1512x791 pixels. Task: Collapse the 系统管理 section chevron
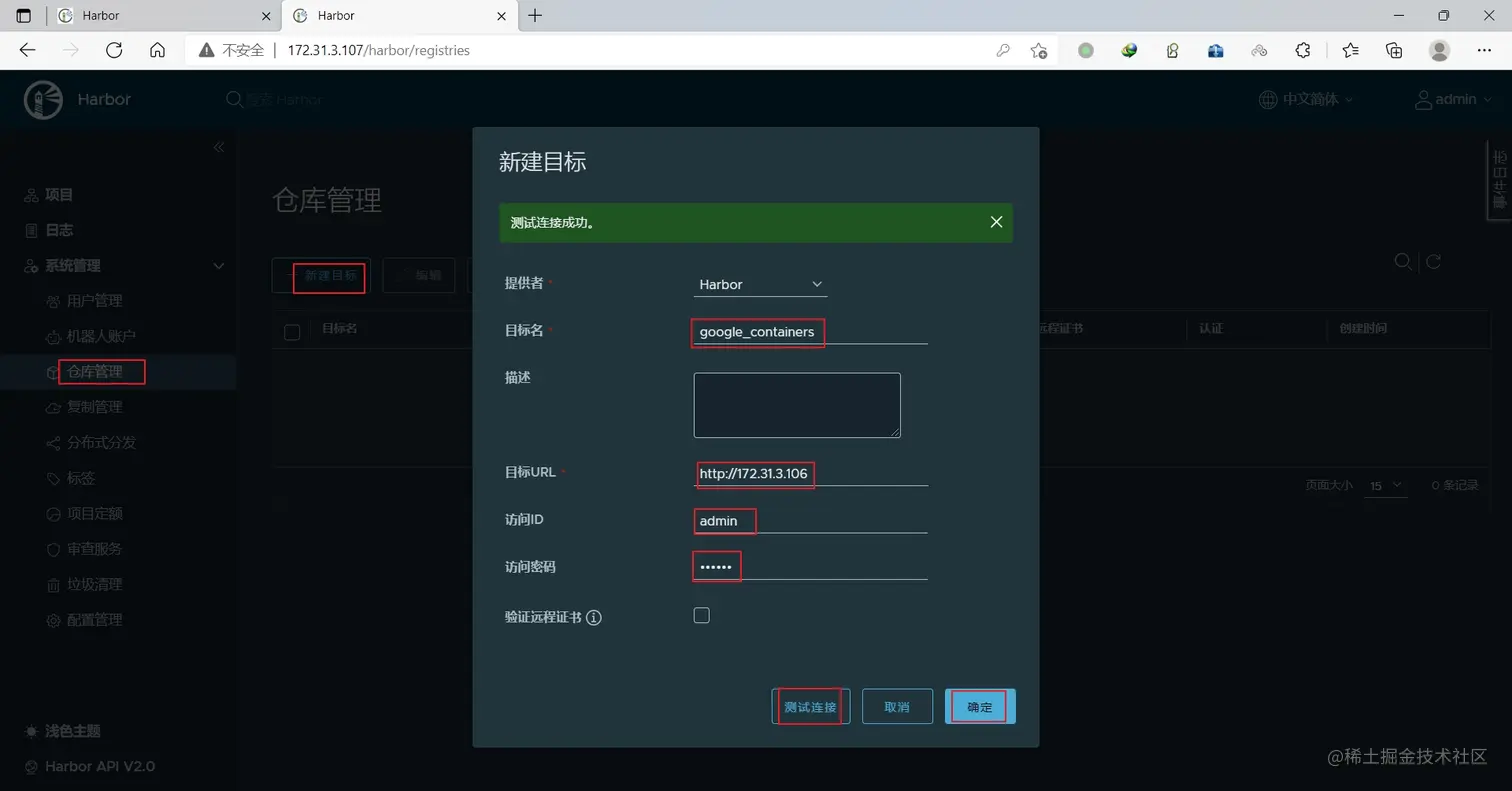pyautogui.click(x=218, y=266)
